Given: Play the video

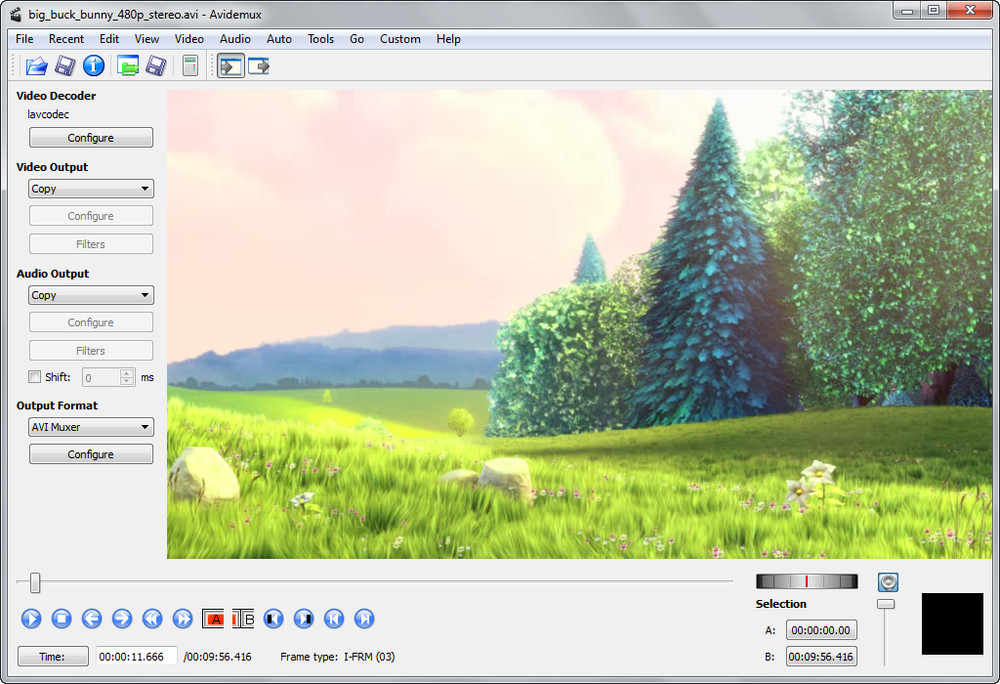Looking at the screenshot, I should coord(31,619).
